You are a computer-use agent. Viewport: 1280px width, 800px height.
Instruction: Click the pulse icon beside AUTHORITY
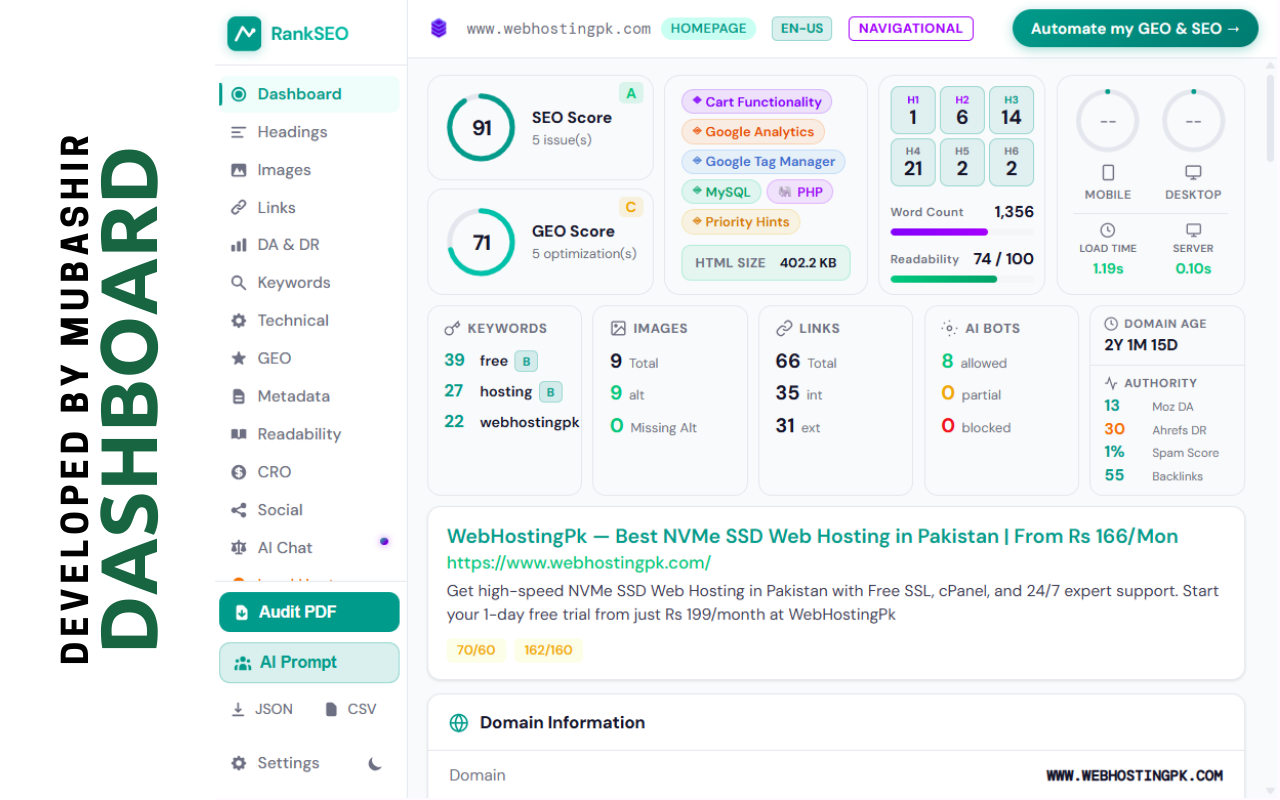tap(1111, 383)
